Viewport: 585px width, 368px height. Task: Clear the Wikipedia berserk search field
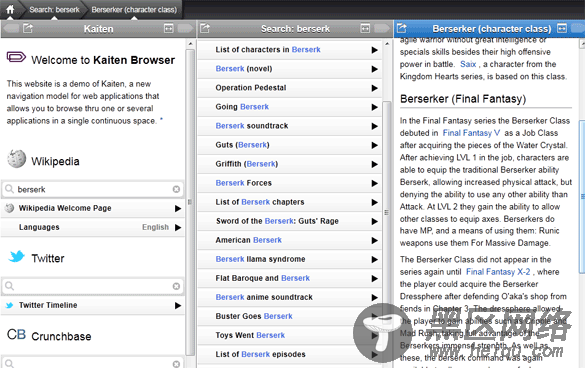pyautogui.click(x=176, y=189)
